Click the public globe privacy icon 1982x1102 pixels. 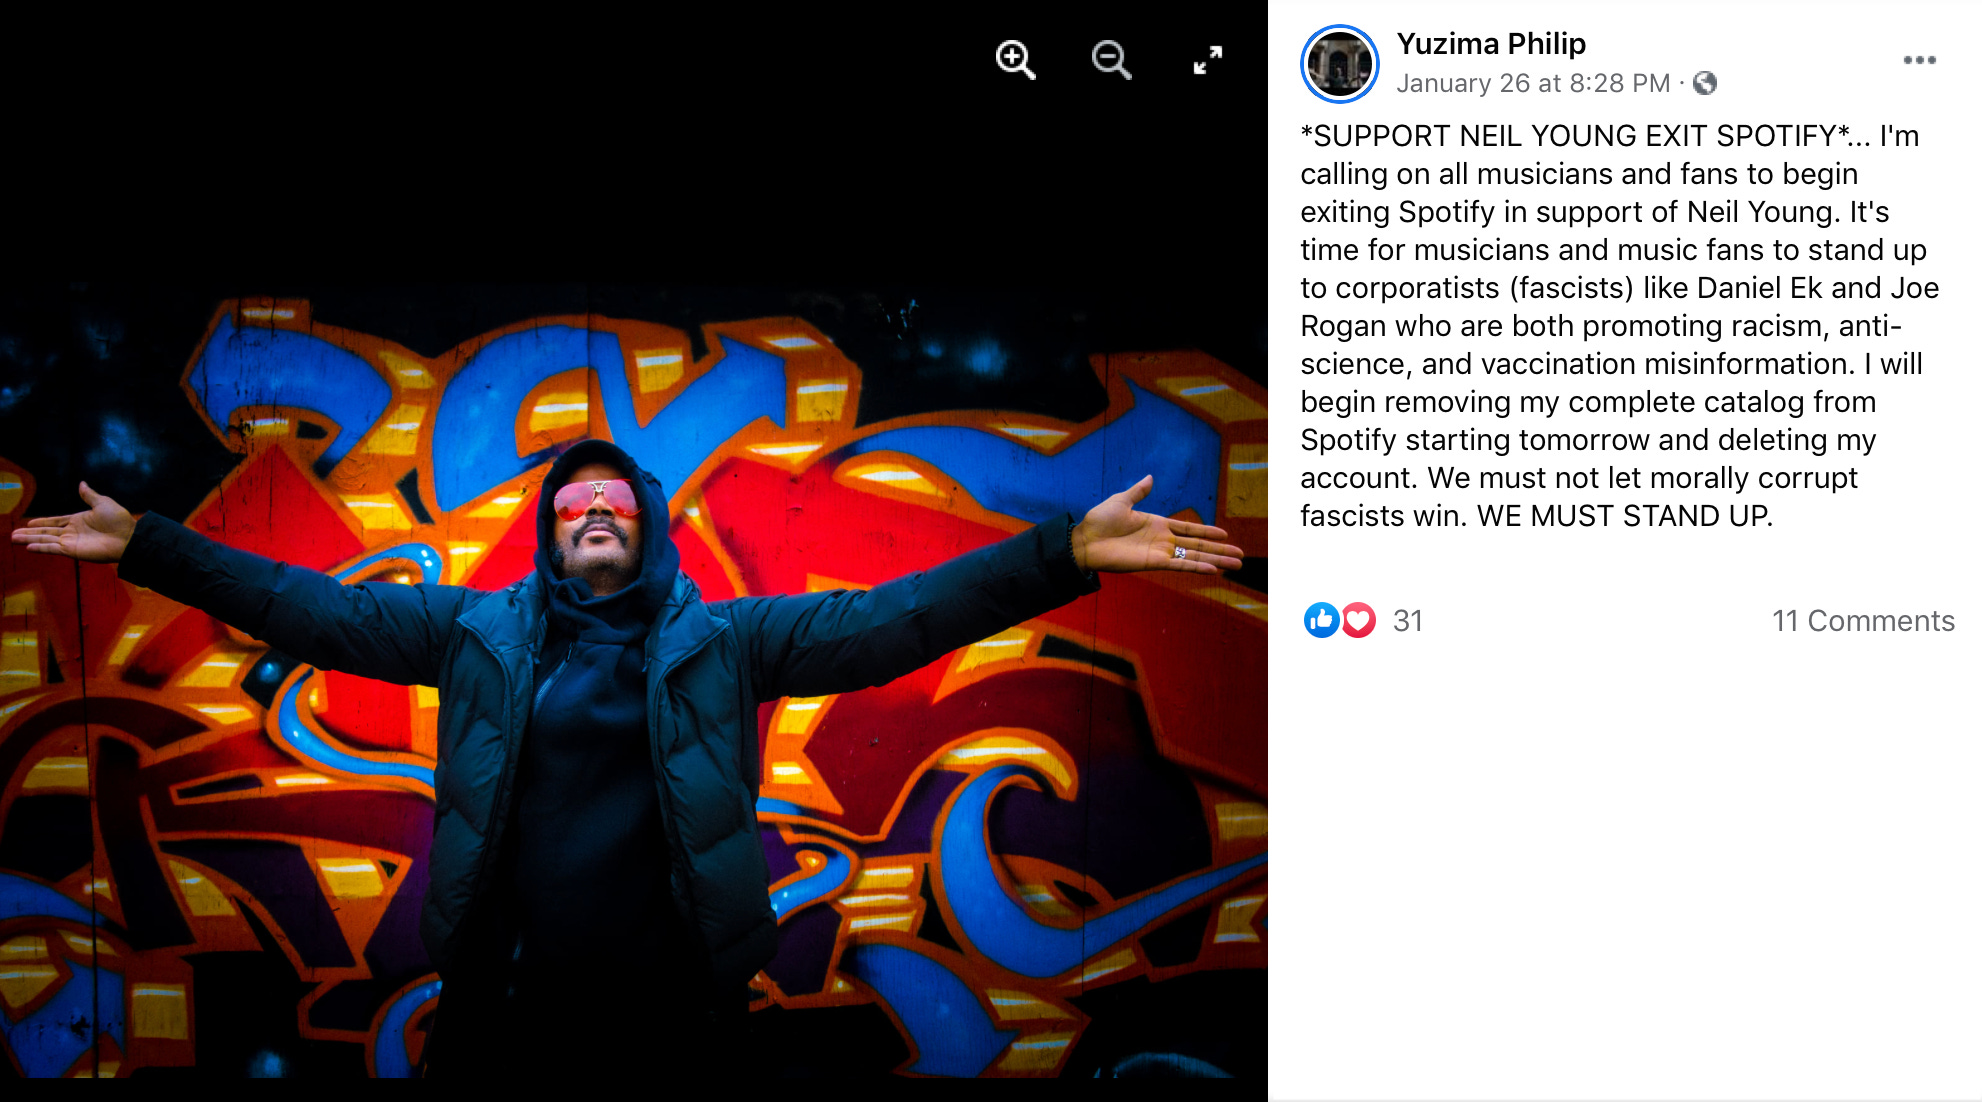(x=1705, y=83)
